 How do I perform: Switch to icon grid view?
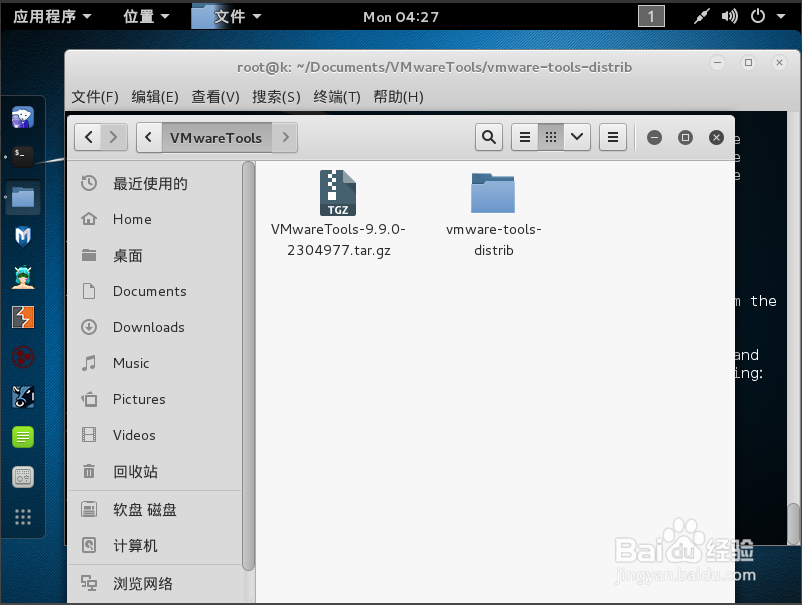pos(551,137)
